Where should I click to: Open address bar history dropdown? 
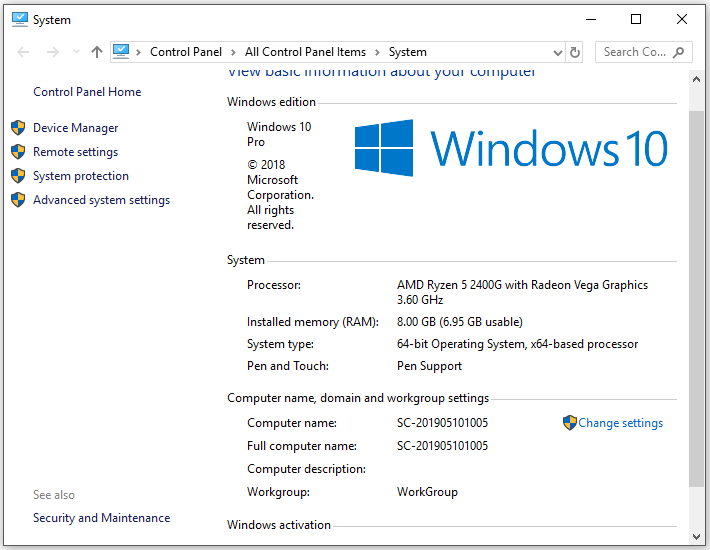(x=558, y=53)
